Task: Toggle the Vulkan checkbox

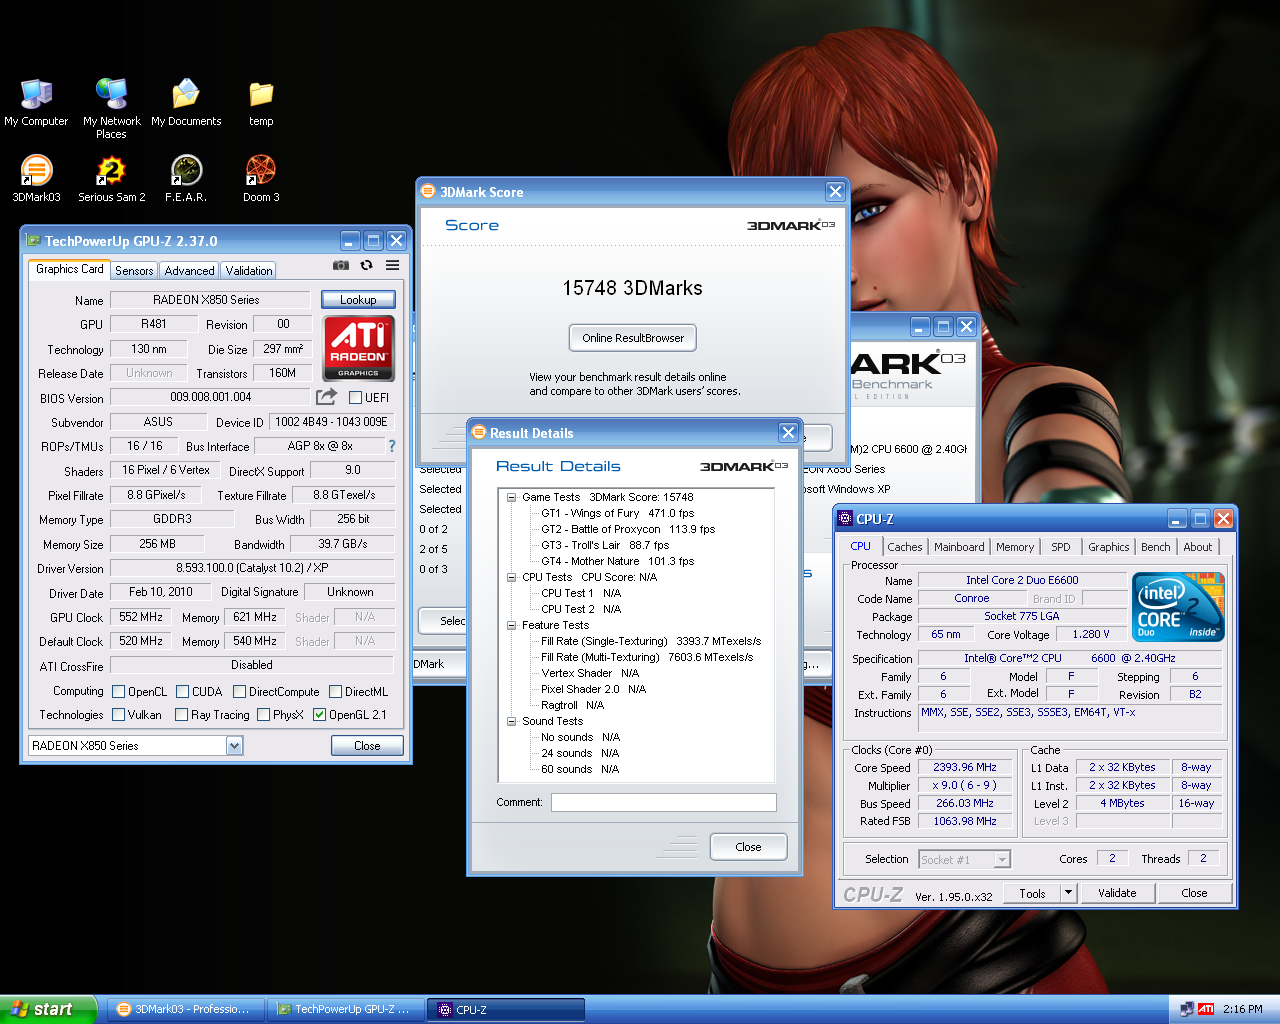Action: click(119, 714)
